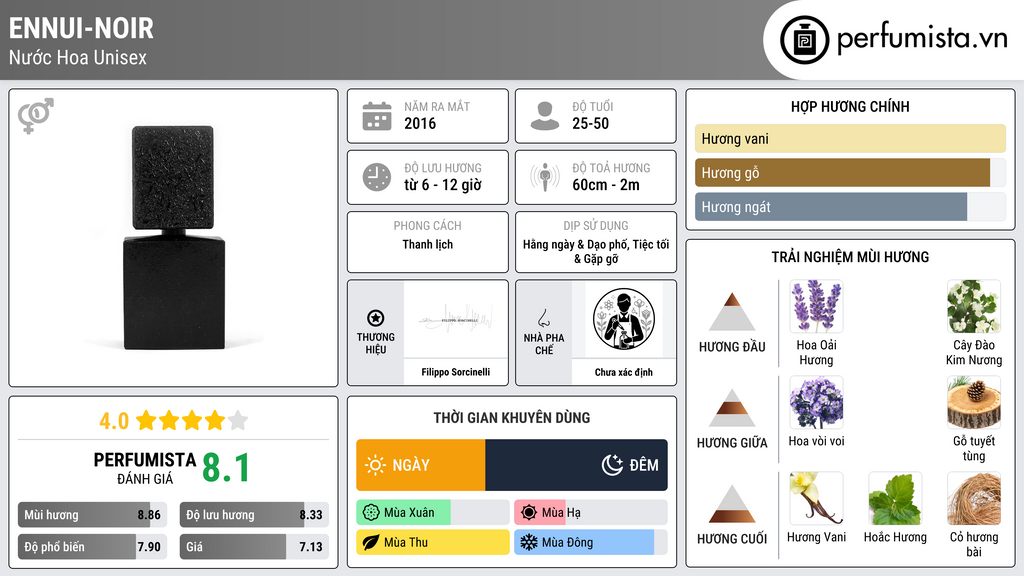The width and height of the screenshot is (1024, 576).
Task: Click the moon icon in the Đêm bar
Action: [x=612, y=465]
